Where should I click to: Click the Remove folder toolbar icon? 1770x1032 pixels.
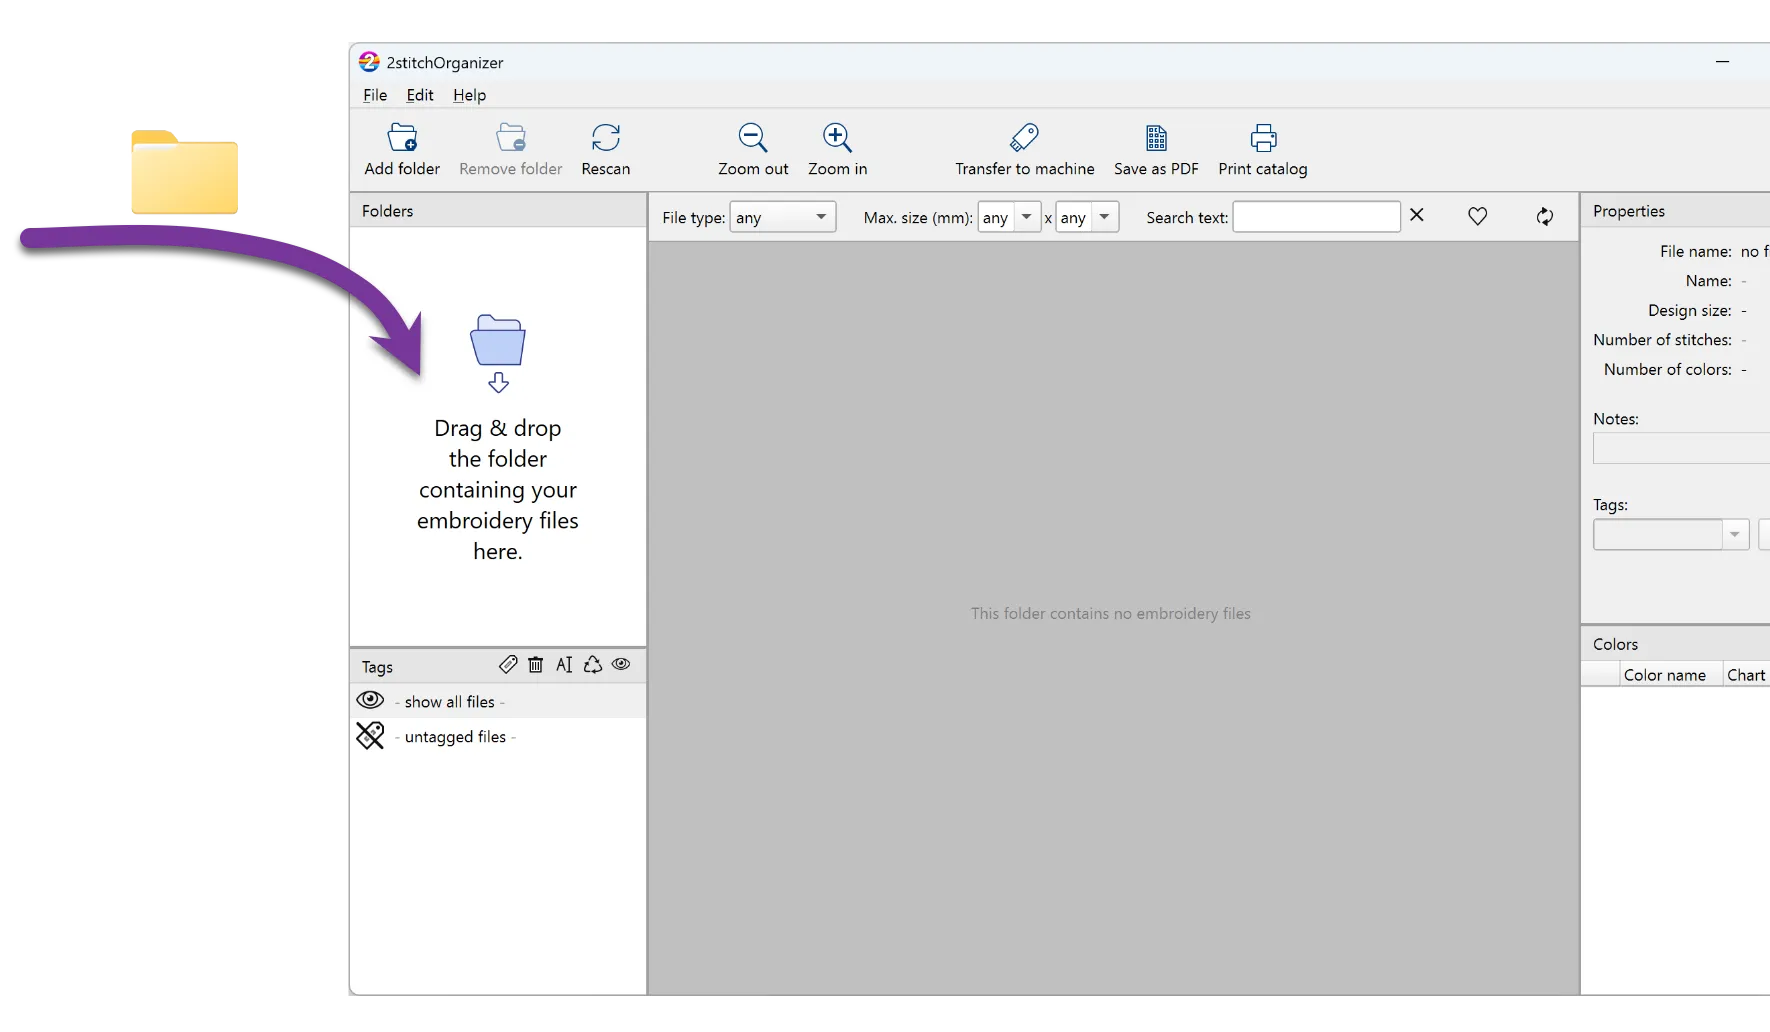click(x=511, y=137)
